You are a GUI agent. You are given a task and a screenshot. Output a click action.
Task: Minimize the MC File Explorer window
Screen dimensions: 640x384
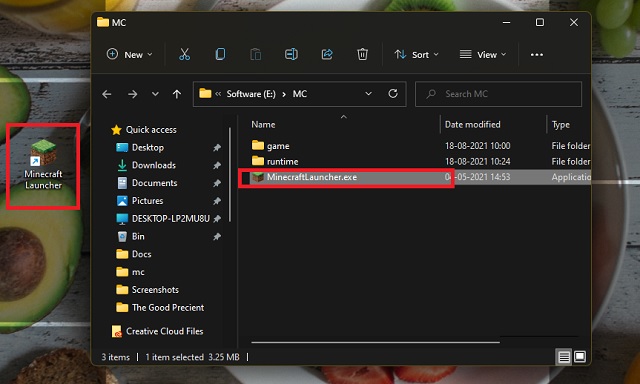[x=507, y=22]
